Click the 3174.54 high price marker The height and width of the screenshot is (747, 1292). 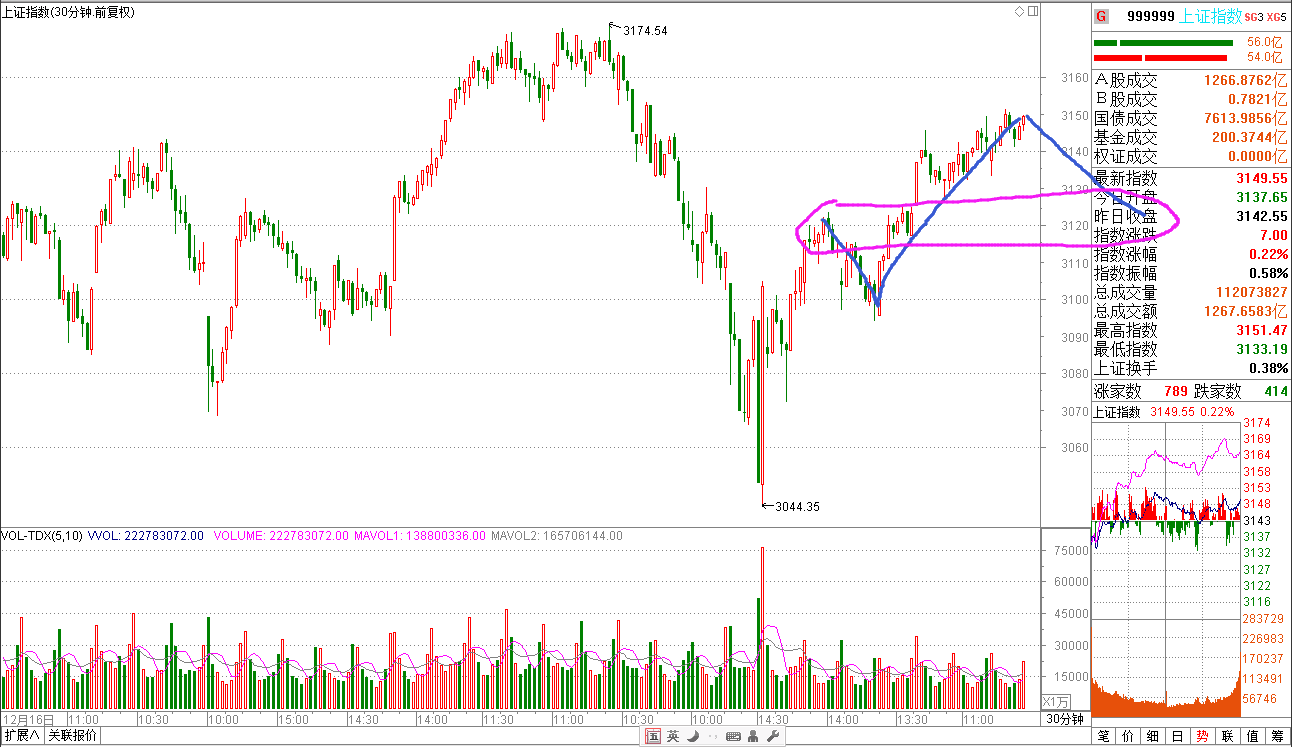644,31
